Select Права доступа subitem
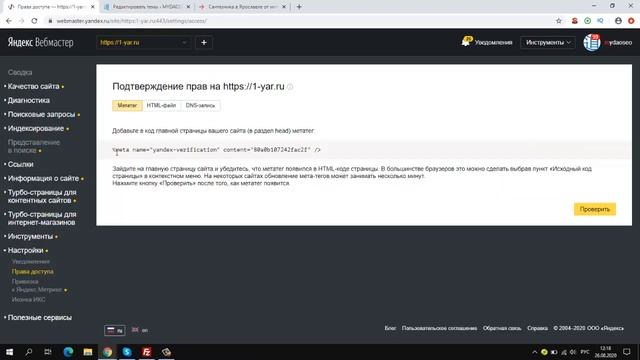The height and width of the screenshot is (360, 640). pyautogui.click(x=33, y=271)
